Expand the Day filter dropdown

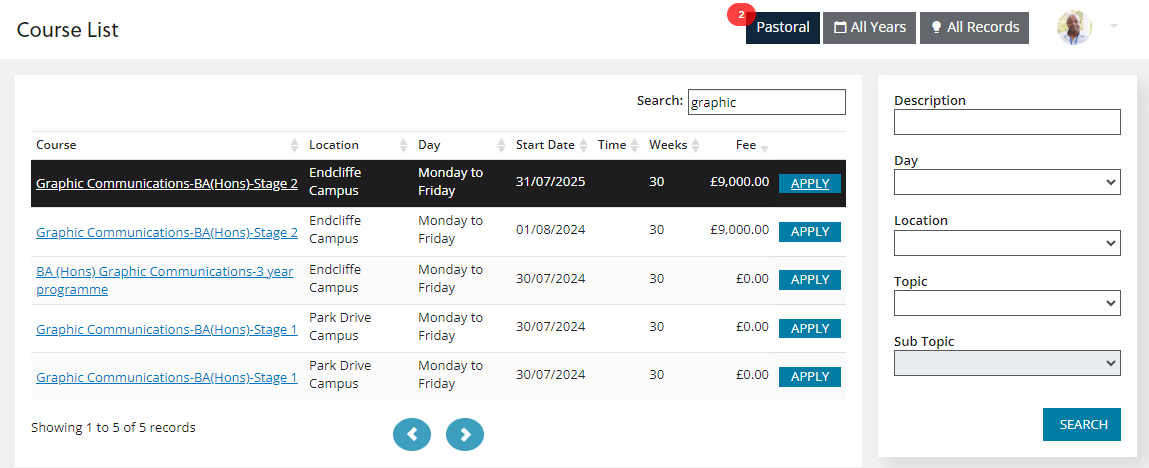coord(1007,182)
